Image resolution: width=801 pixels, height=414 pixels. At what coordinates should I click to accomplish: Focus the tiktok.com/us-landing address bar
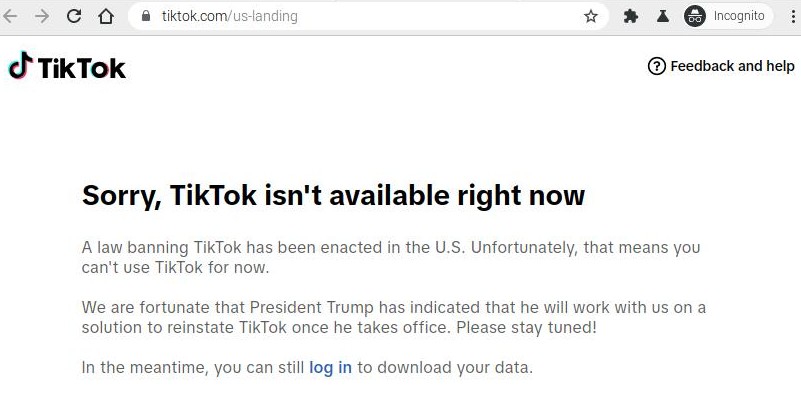pos(368,16)
